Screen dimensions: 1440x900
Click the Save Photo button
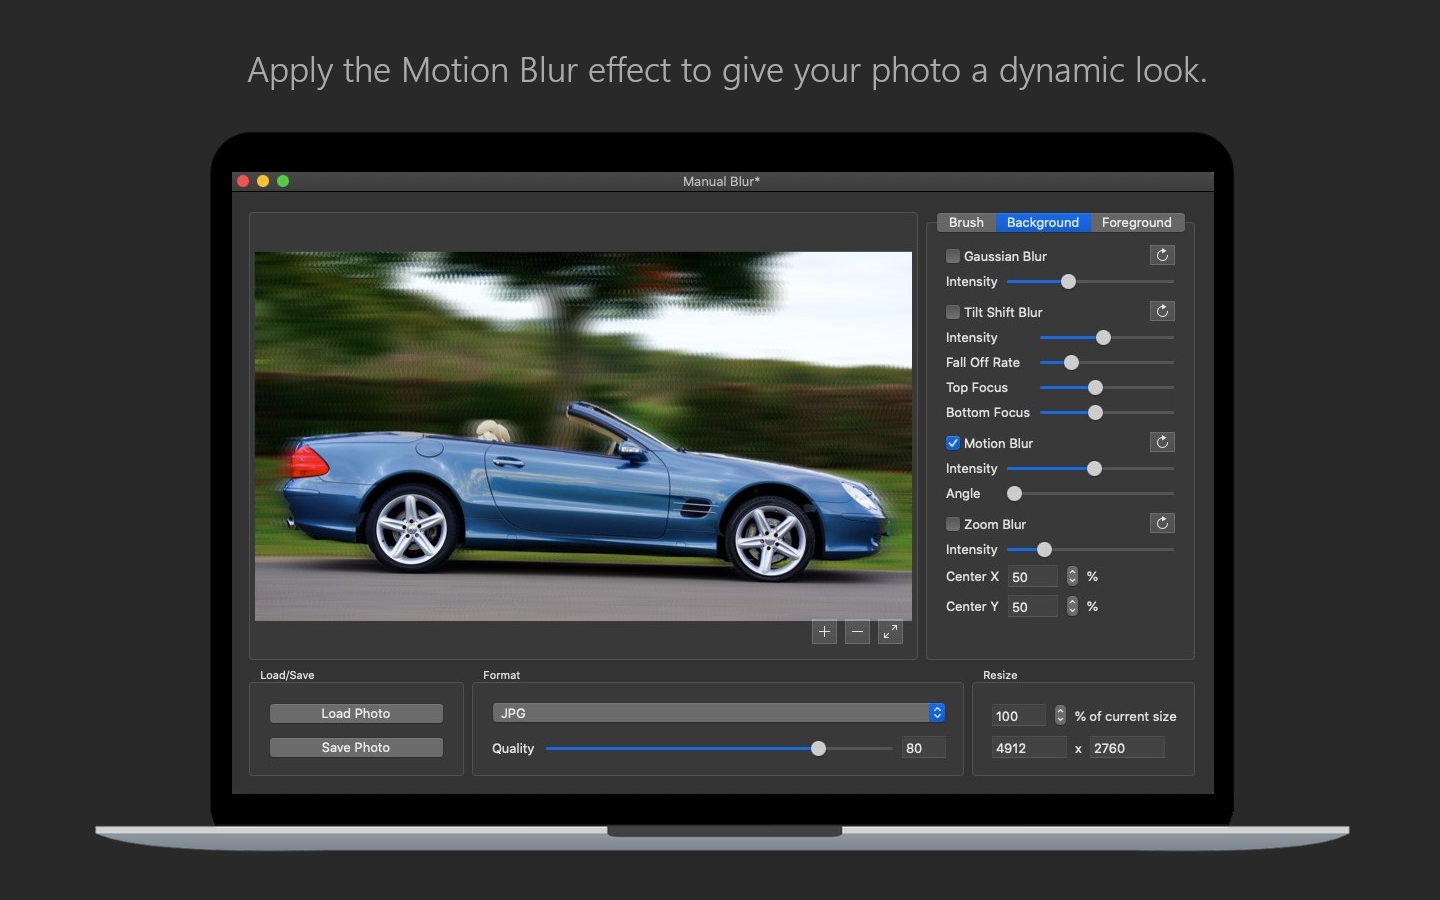click(356, 747)
